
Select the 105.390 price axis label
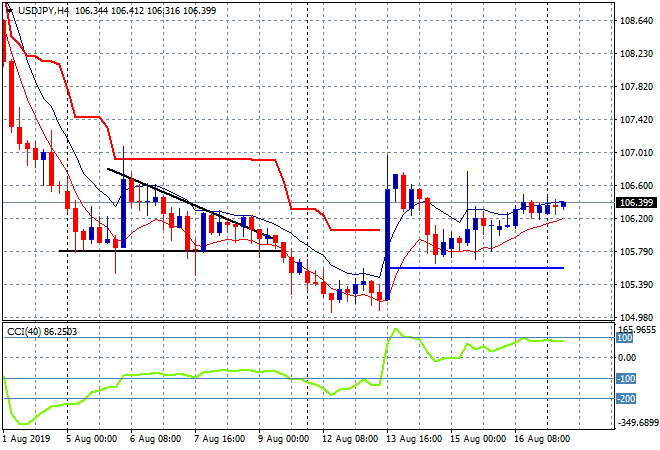pos(636,285)
